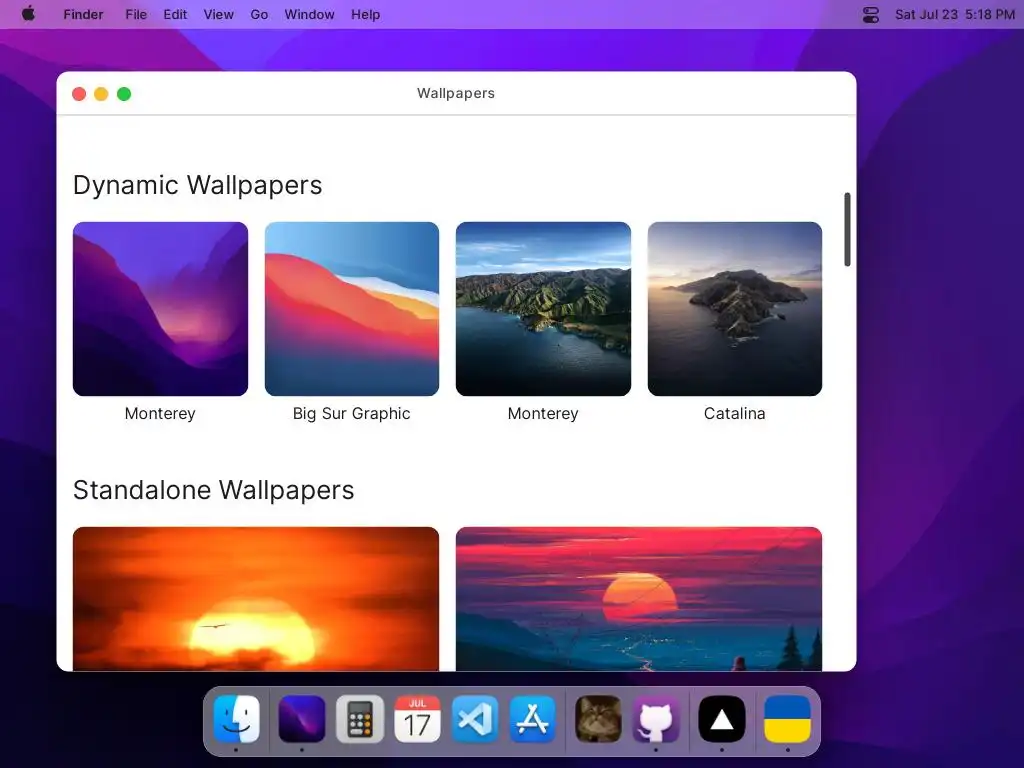The image size is (1024, 768).
Task: Open the View menu
Action: point(218,14)
